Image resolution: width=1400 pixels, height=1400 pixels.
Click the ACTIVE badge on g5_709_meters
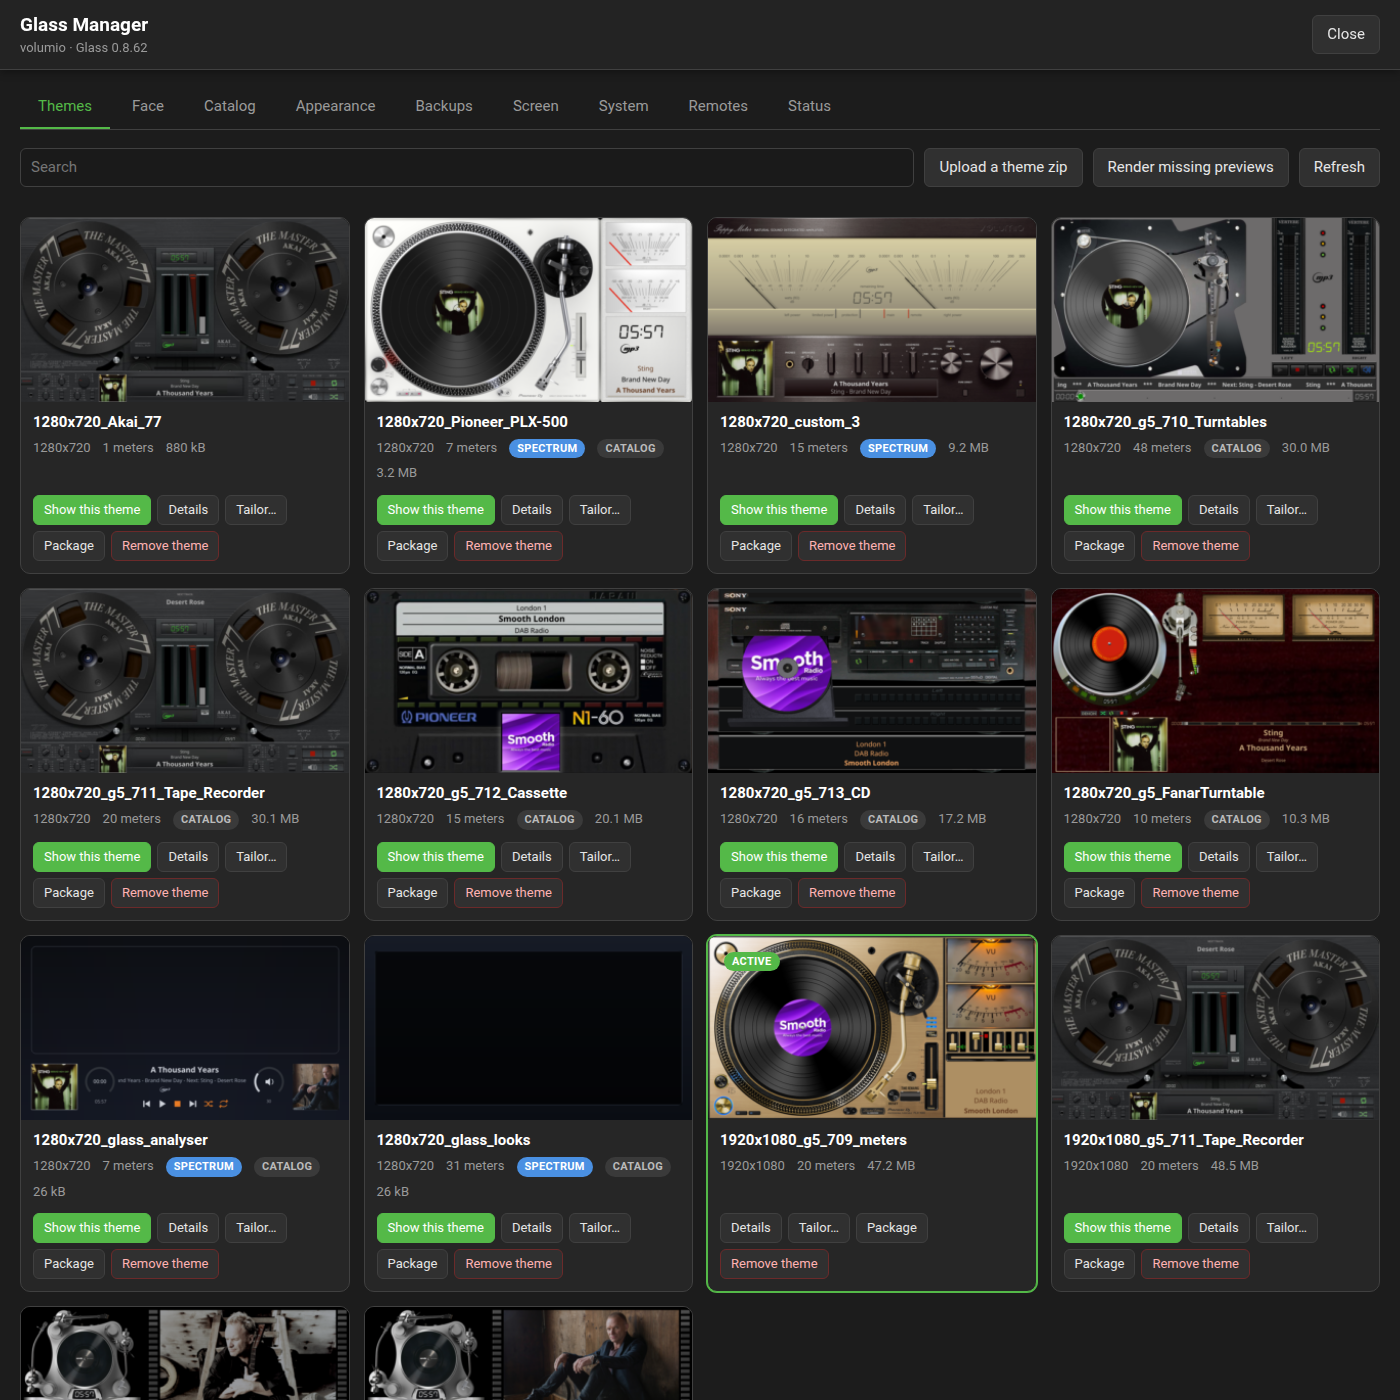(x=751, y=961)
